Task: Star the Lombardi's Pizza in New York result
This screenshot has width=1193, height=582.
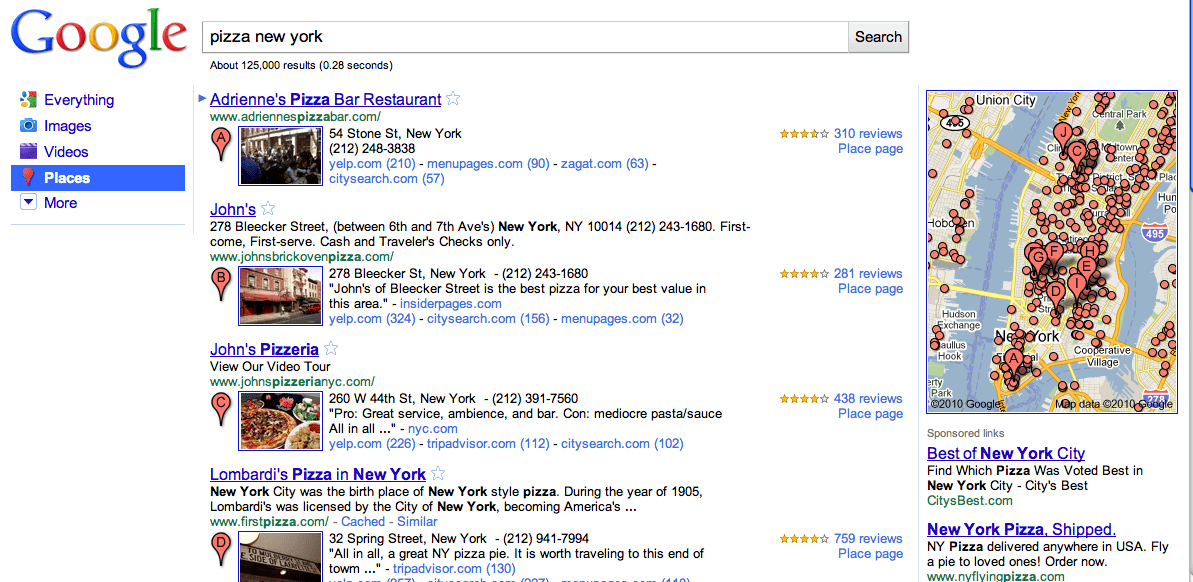Action: pos(438,474)
